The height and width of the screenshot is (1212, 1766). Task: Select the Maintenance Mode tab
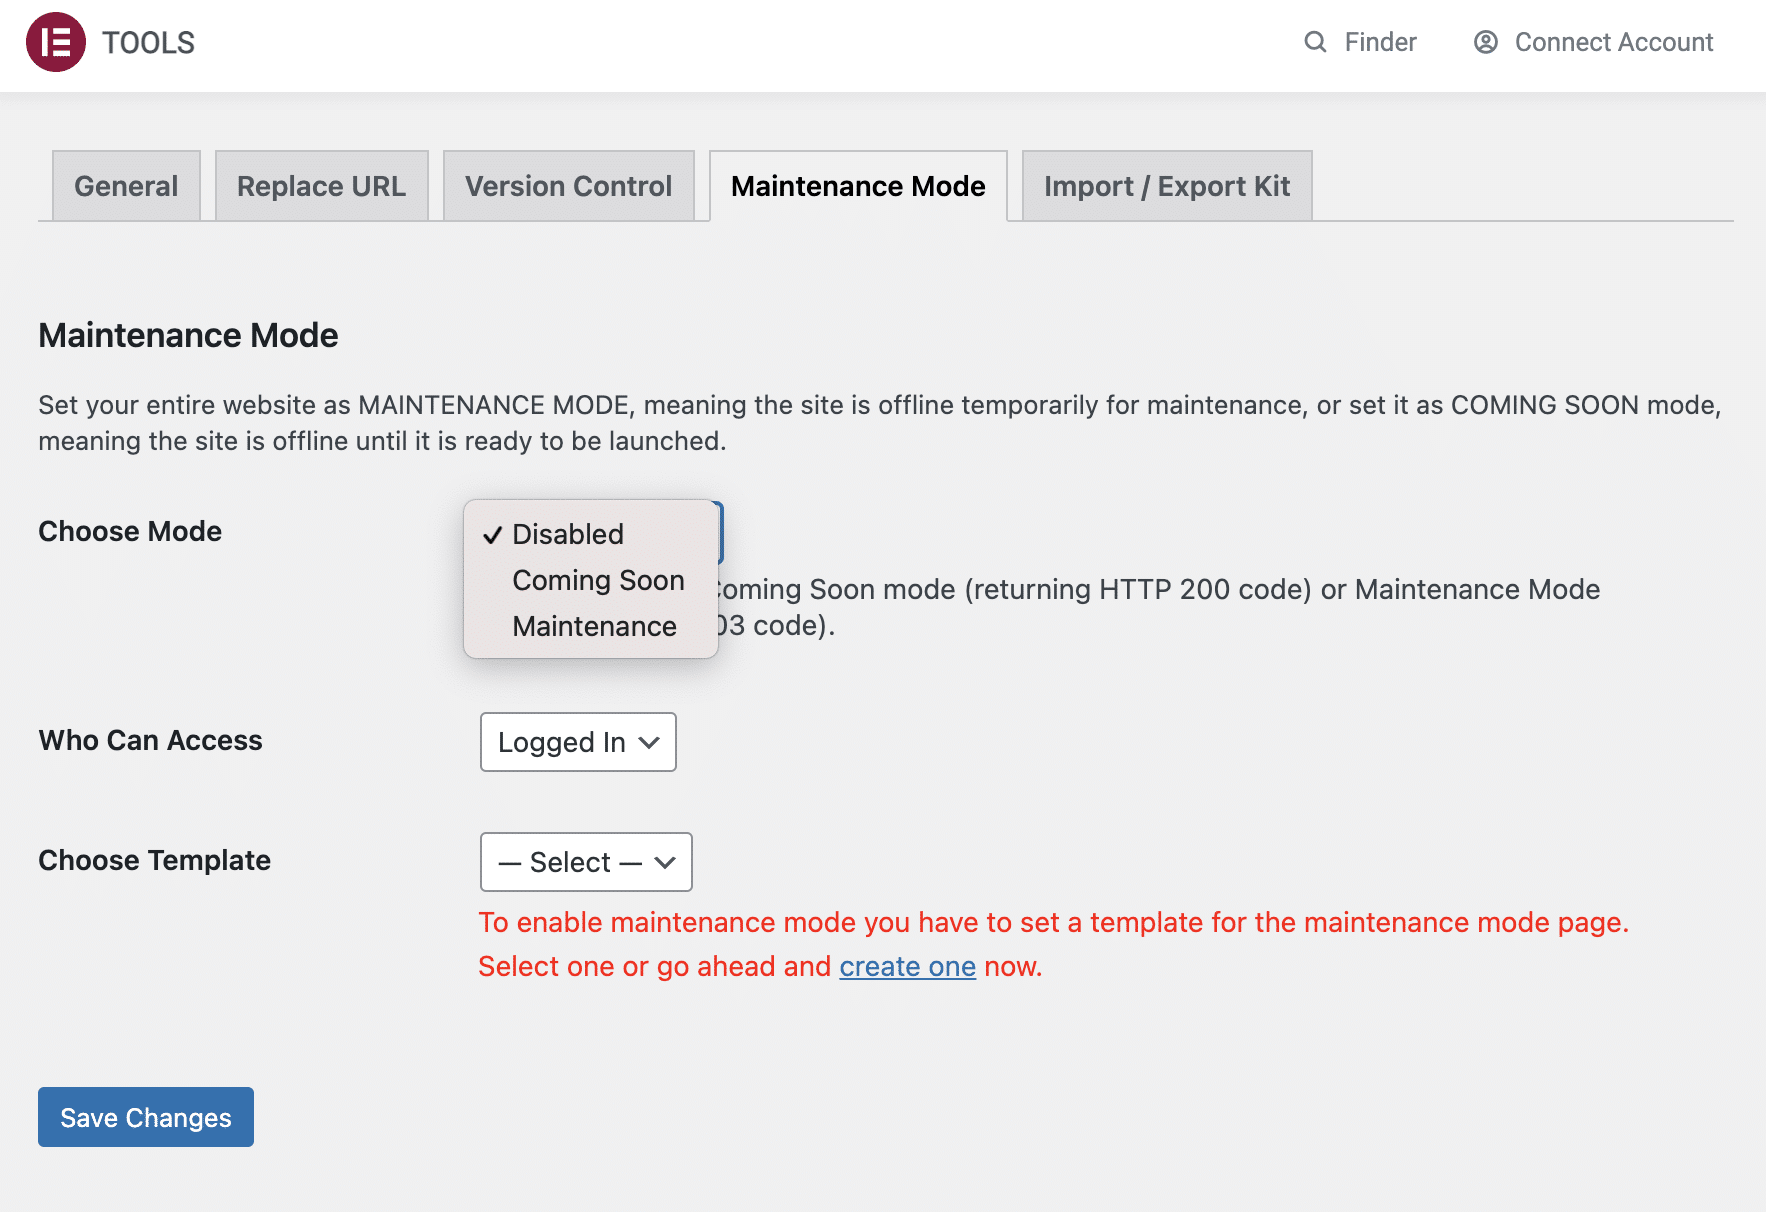(857, 185)
